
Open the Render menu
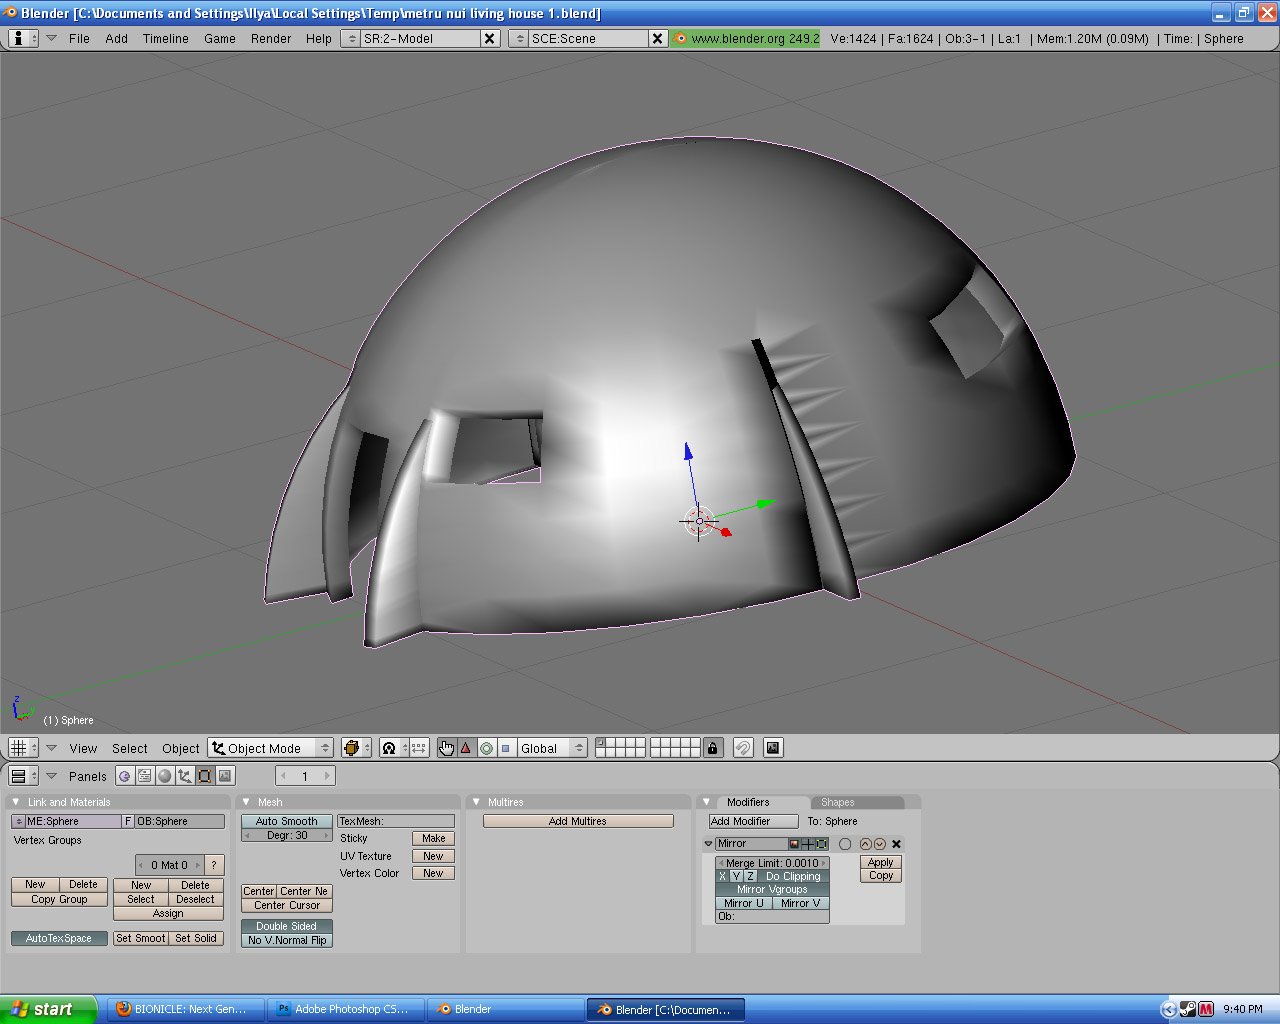click(x=271, y=39)
